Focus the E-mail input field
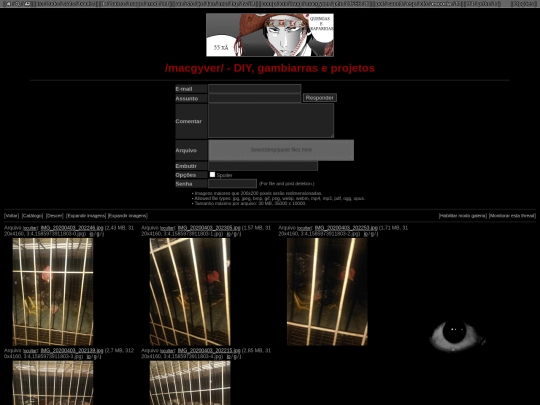This screenshot has width=540, height=405. pos(255,89)
